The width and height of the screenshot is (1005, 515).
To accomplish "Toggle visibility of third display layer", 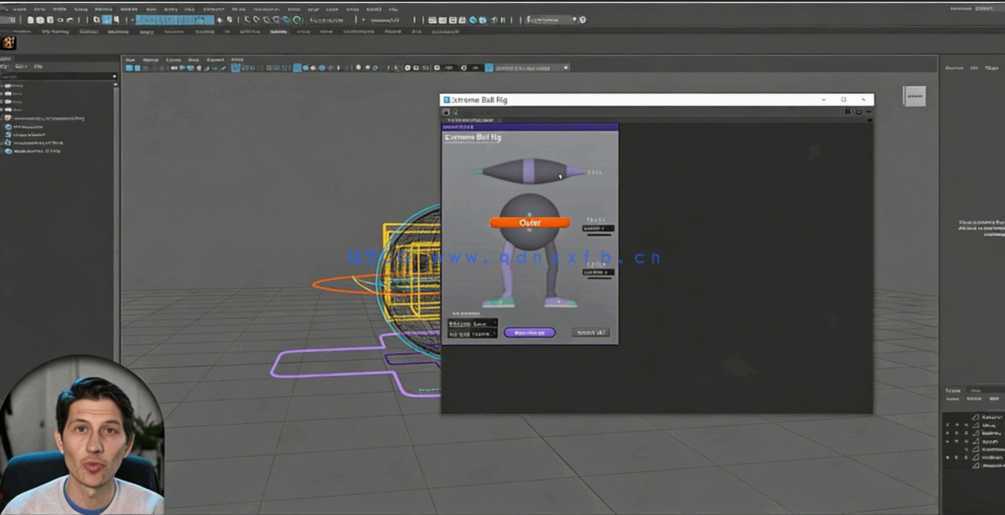I will tap(947, 433).
